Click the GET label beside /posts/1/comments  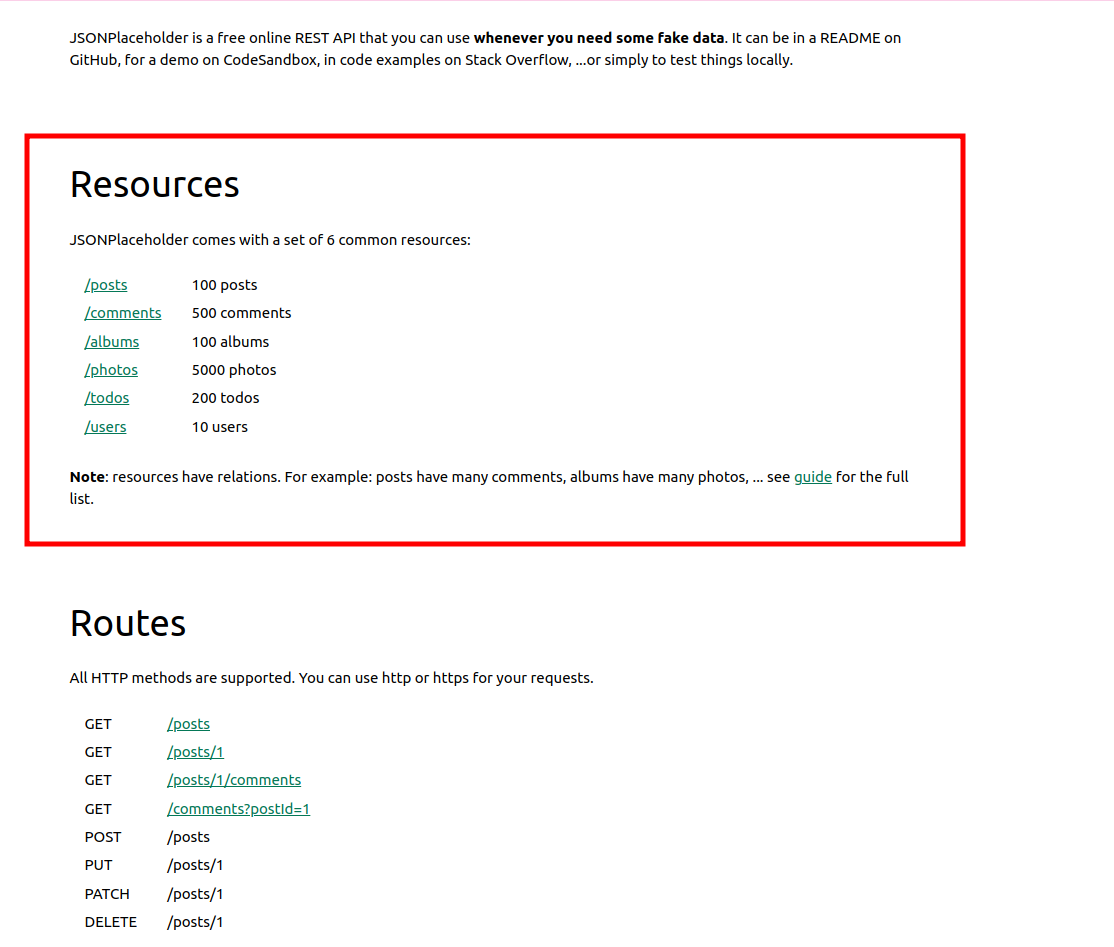[x=98, y=780]
